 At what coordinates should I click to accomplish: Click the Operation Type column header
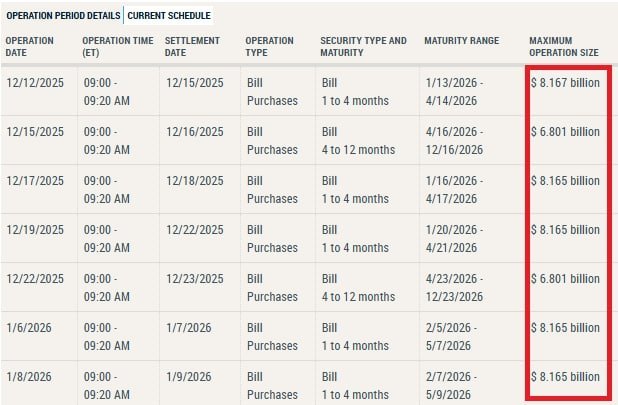click(271, 47)
